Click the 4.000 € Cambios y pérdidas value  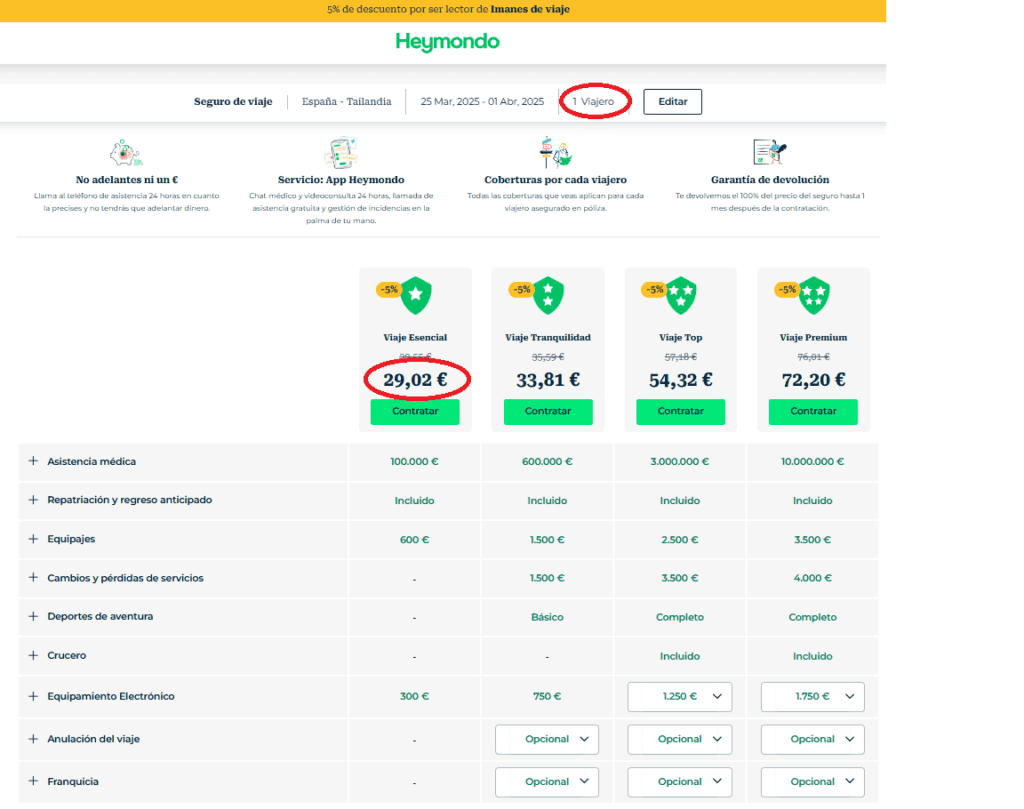812,579
